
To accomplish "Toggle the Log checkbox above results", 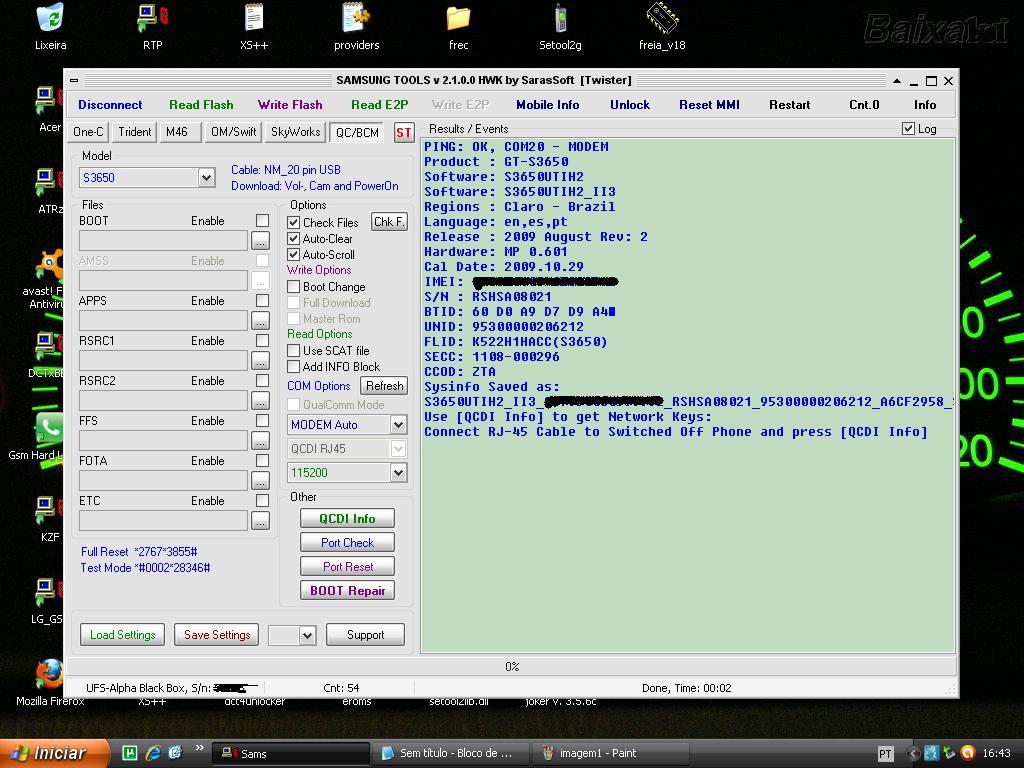I will pyautogui.click(x=908, y=129).
